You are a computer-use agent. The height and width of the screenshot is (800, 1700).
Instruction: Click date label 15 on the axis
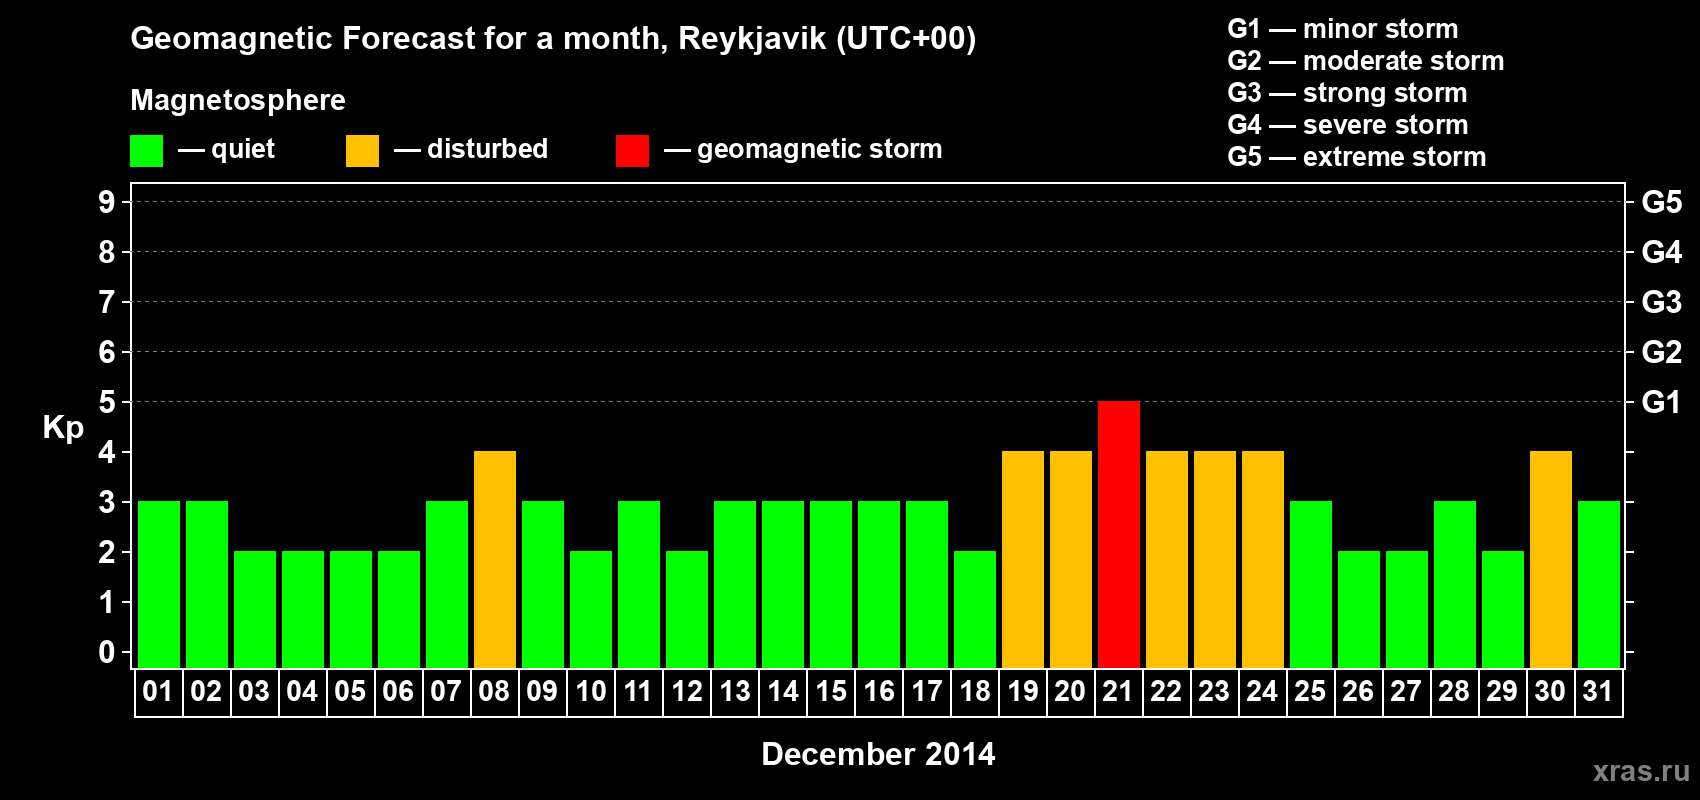coord(831,691)
